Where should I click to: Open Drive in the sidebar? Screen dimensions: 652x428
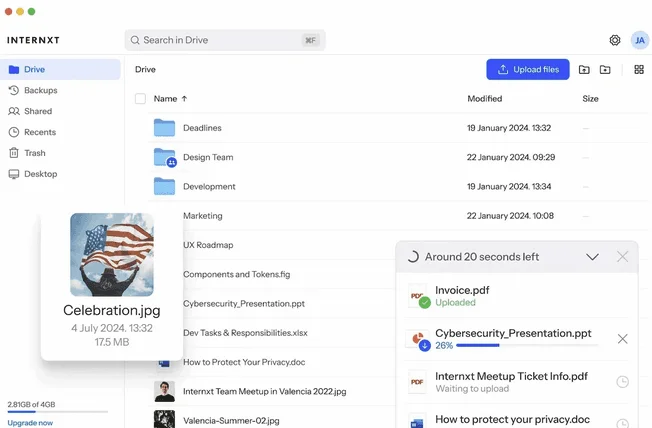61,69
